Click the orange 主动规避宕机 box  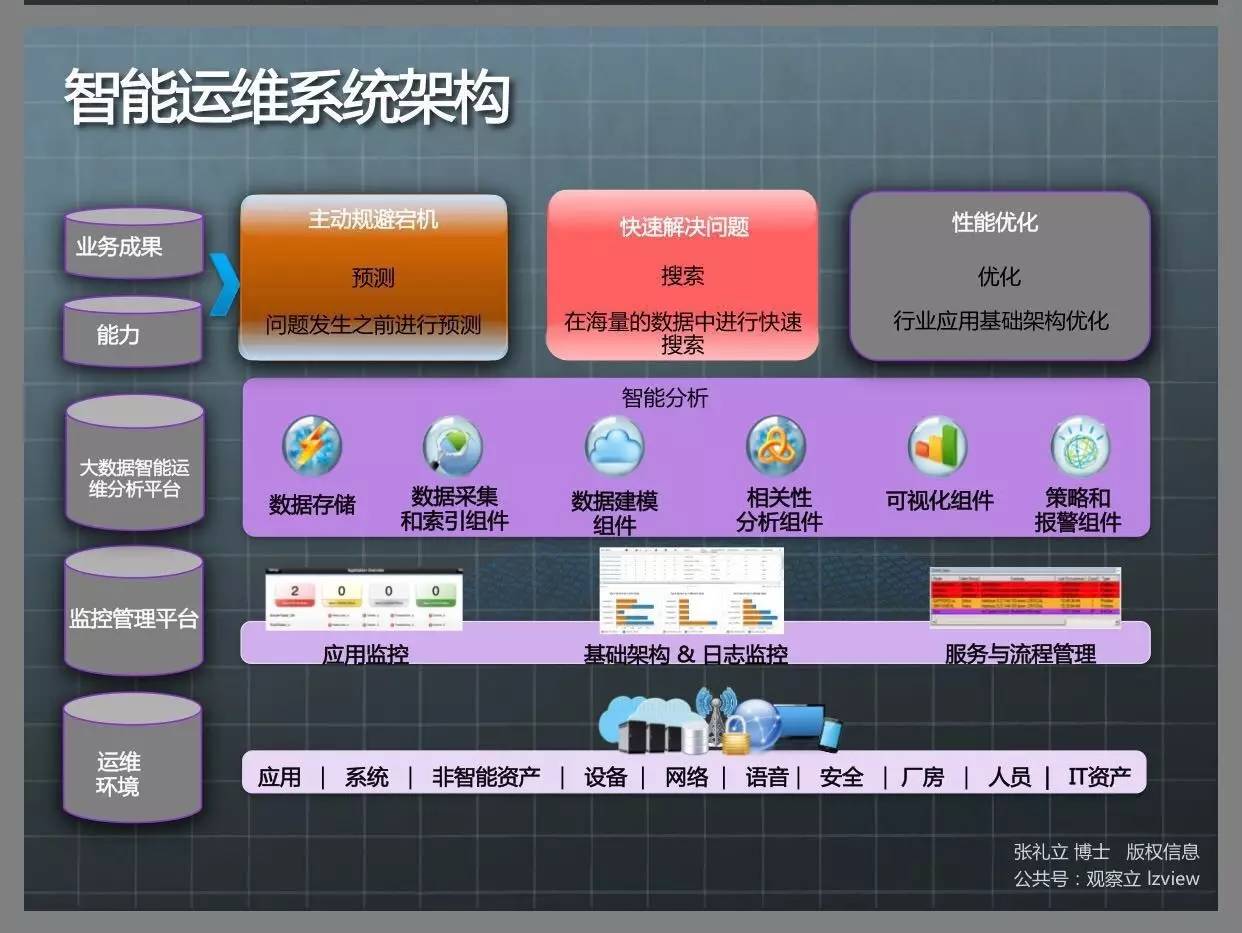(373, 277)
